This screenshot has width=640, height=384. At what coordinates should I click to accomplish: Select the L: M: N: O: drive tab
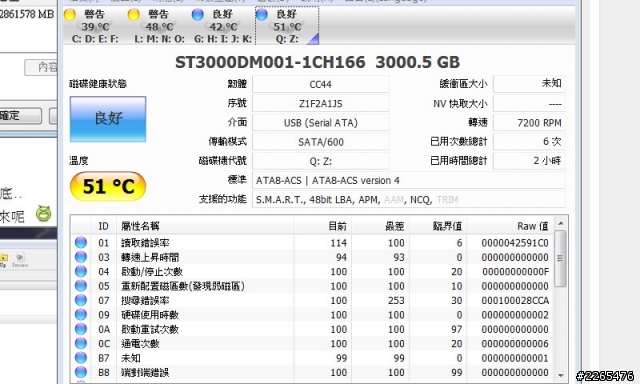pyautogui.click(x=159, y=26)
